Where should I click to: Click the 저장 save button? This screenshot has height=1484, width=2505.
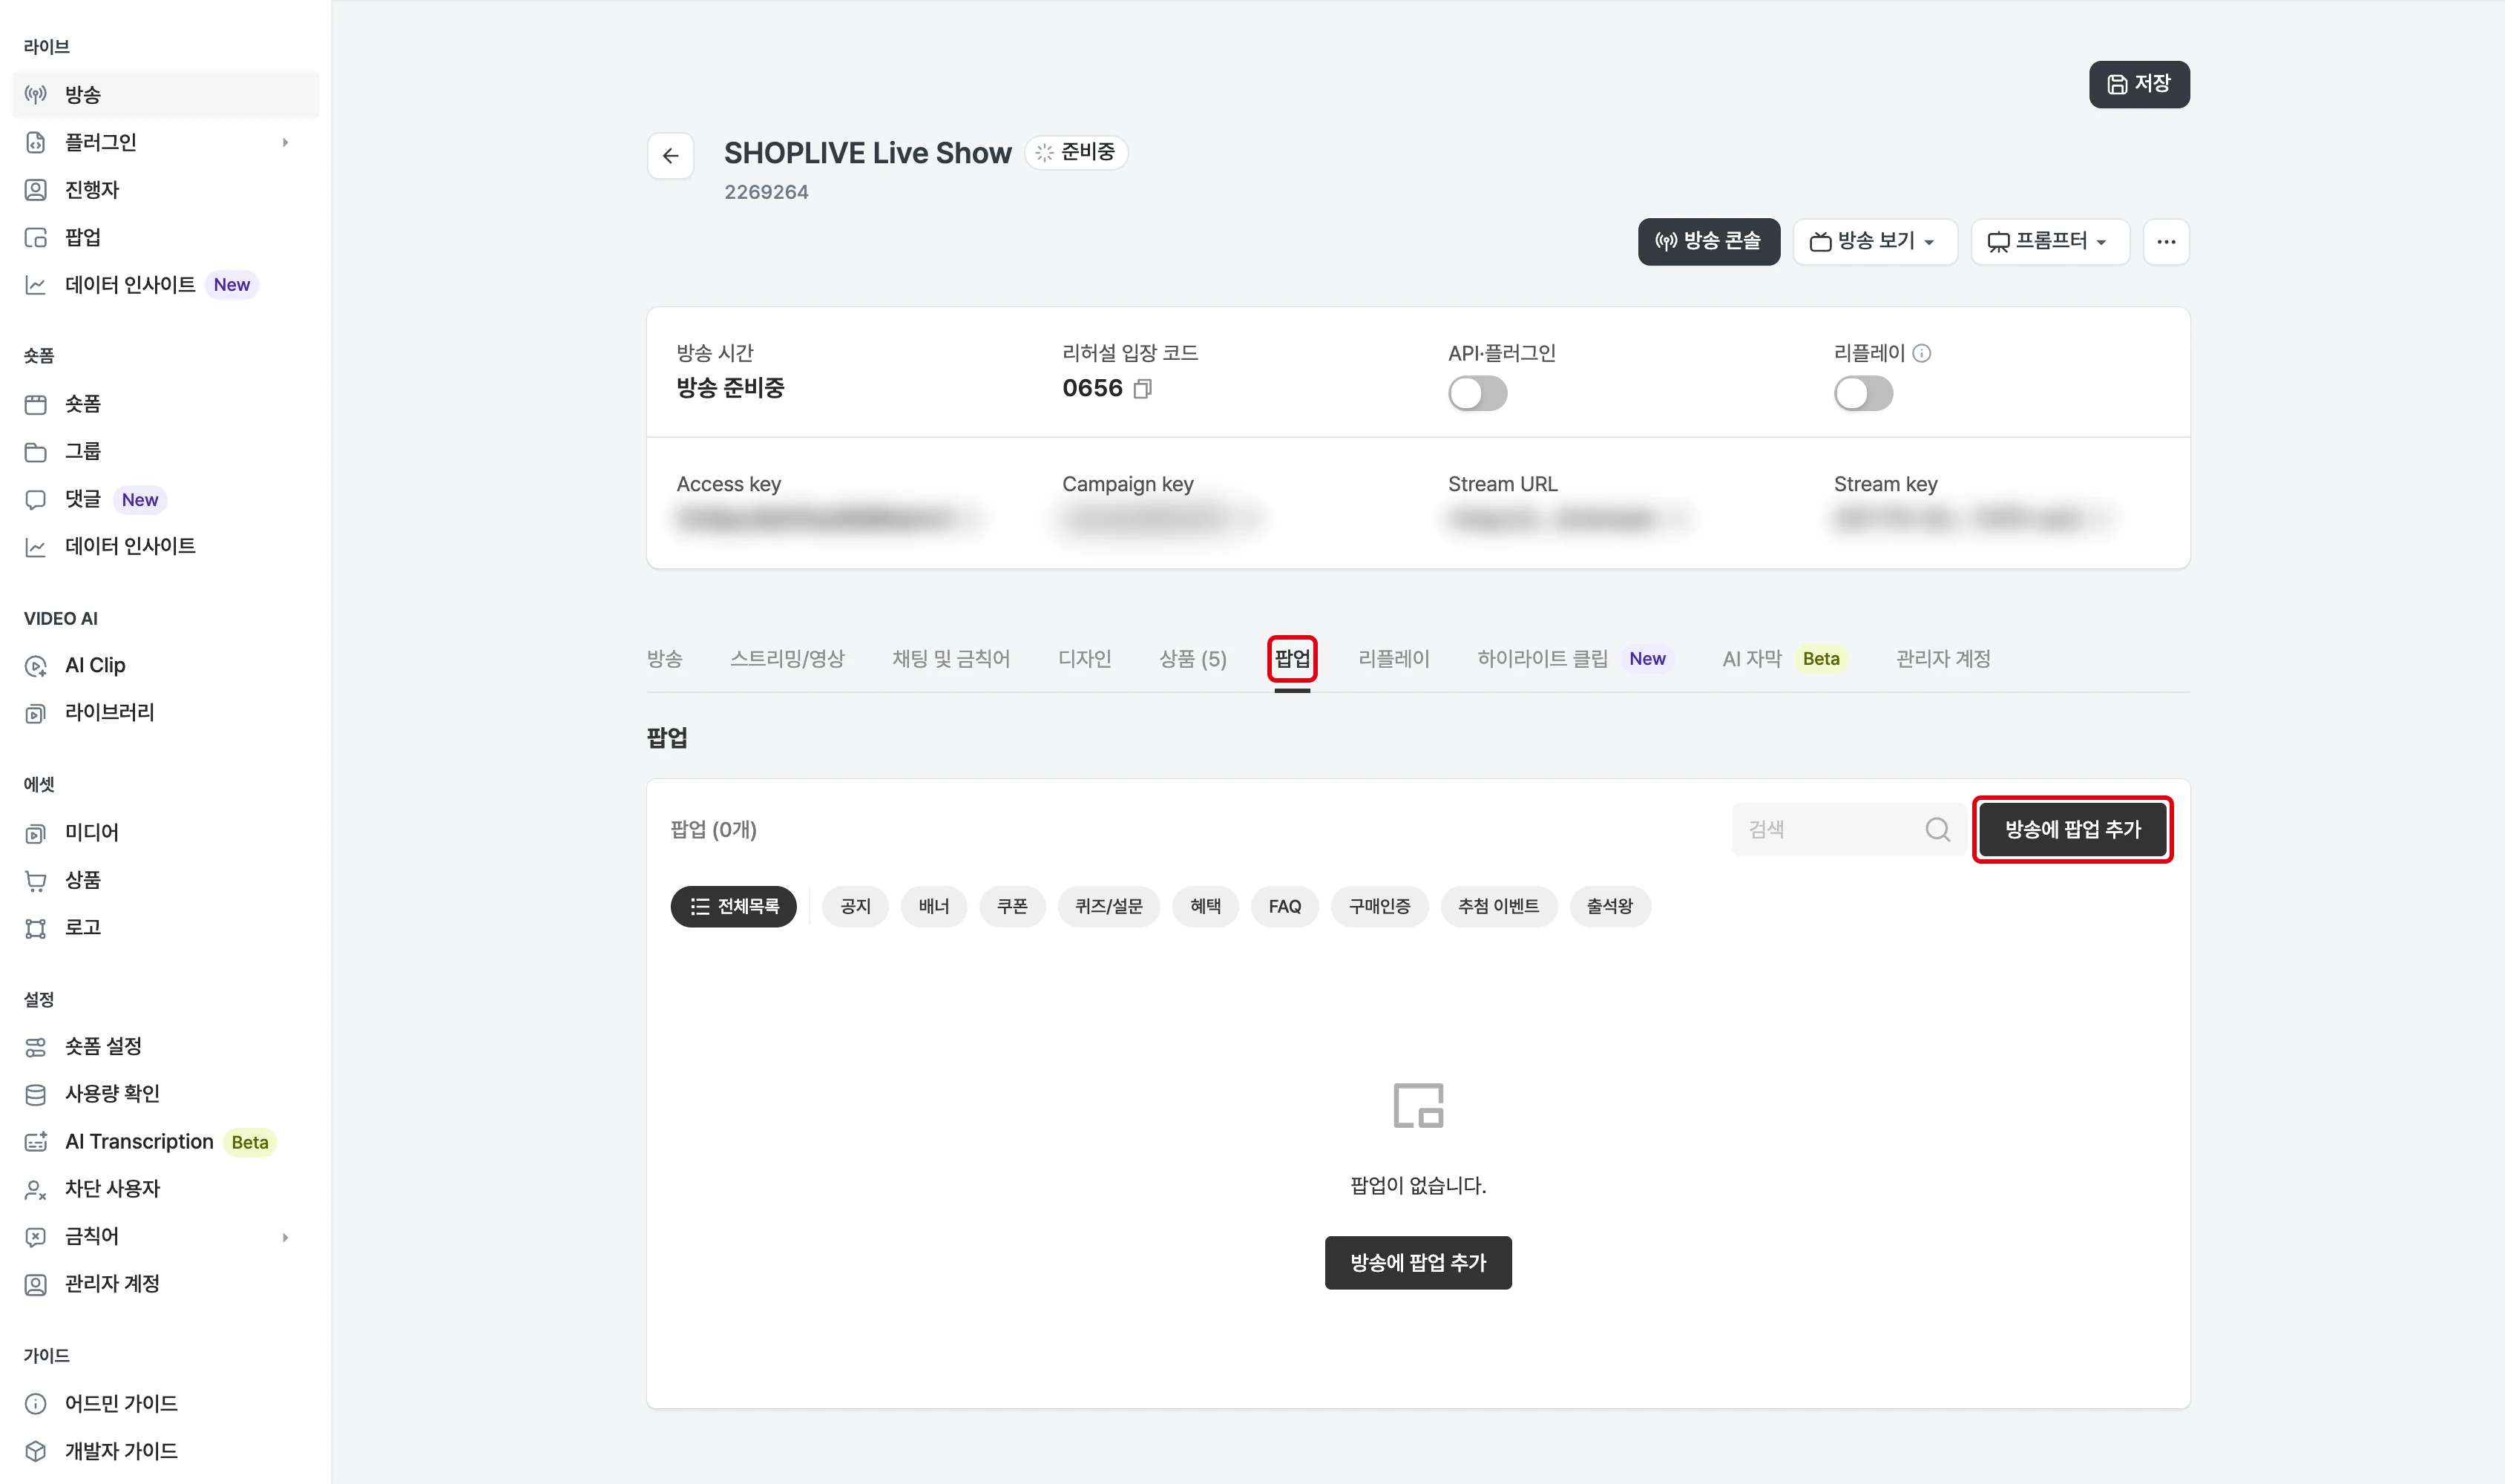(x=2139, y=84)
